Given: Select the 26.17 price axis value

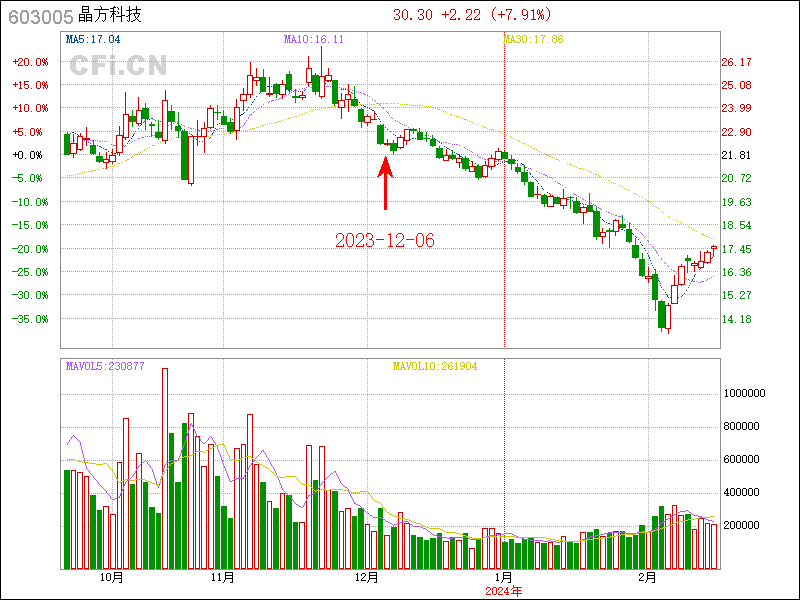Looking at the screenshot, I should [x=736, y=62].
